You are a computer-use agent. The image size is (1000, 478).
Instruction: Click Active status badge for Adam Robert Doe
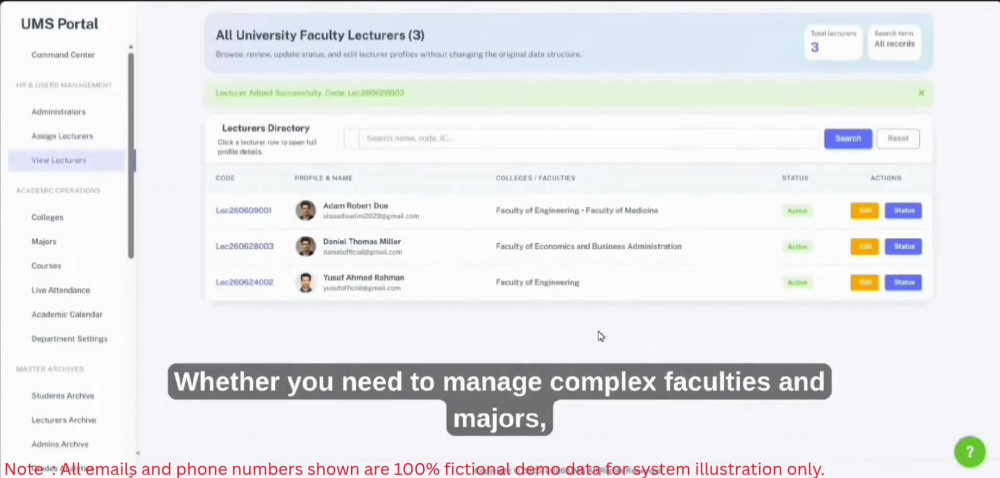[797, 210]
